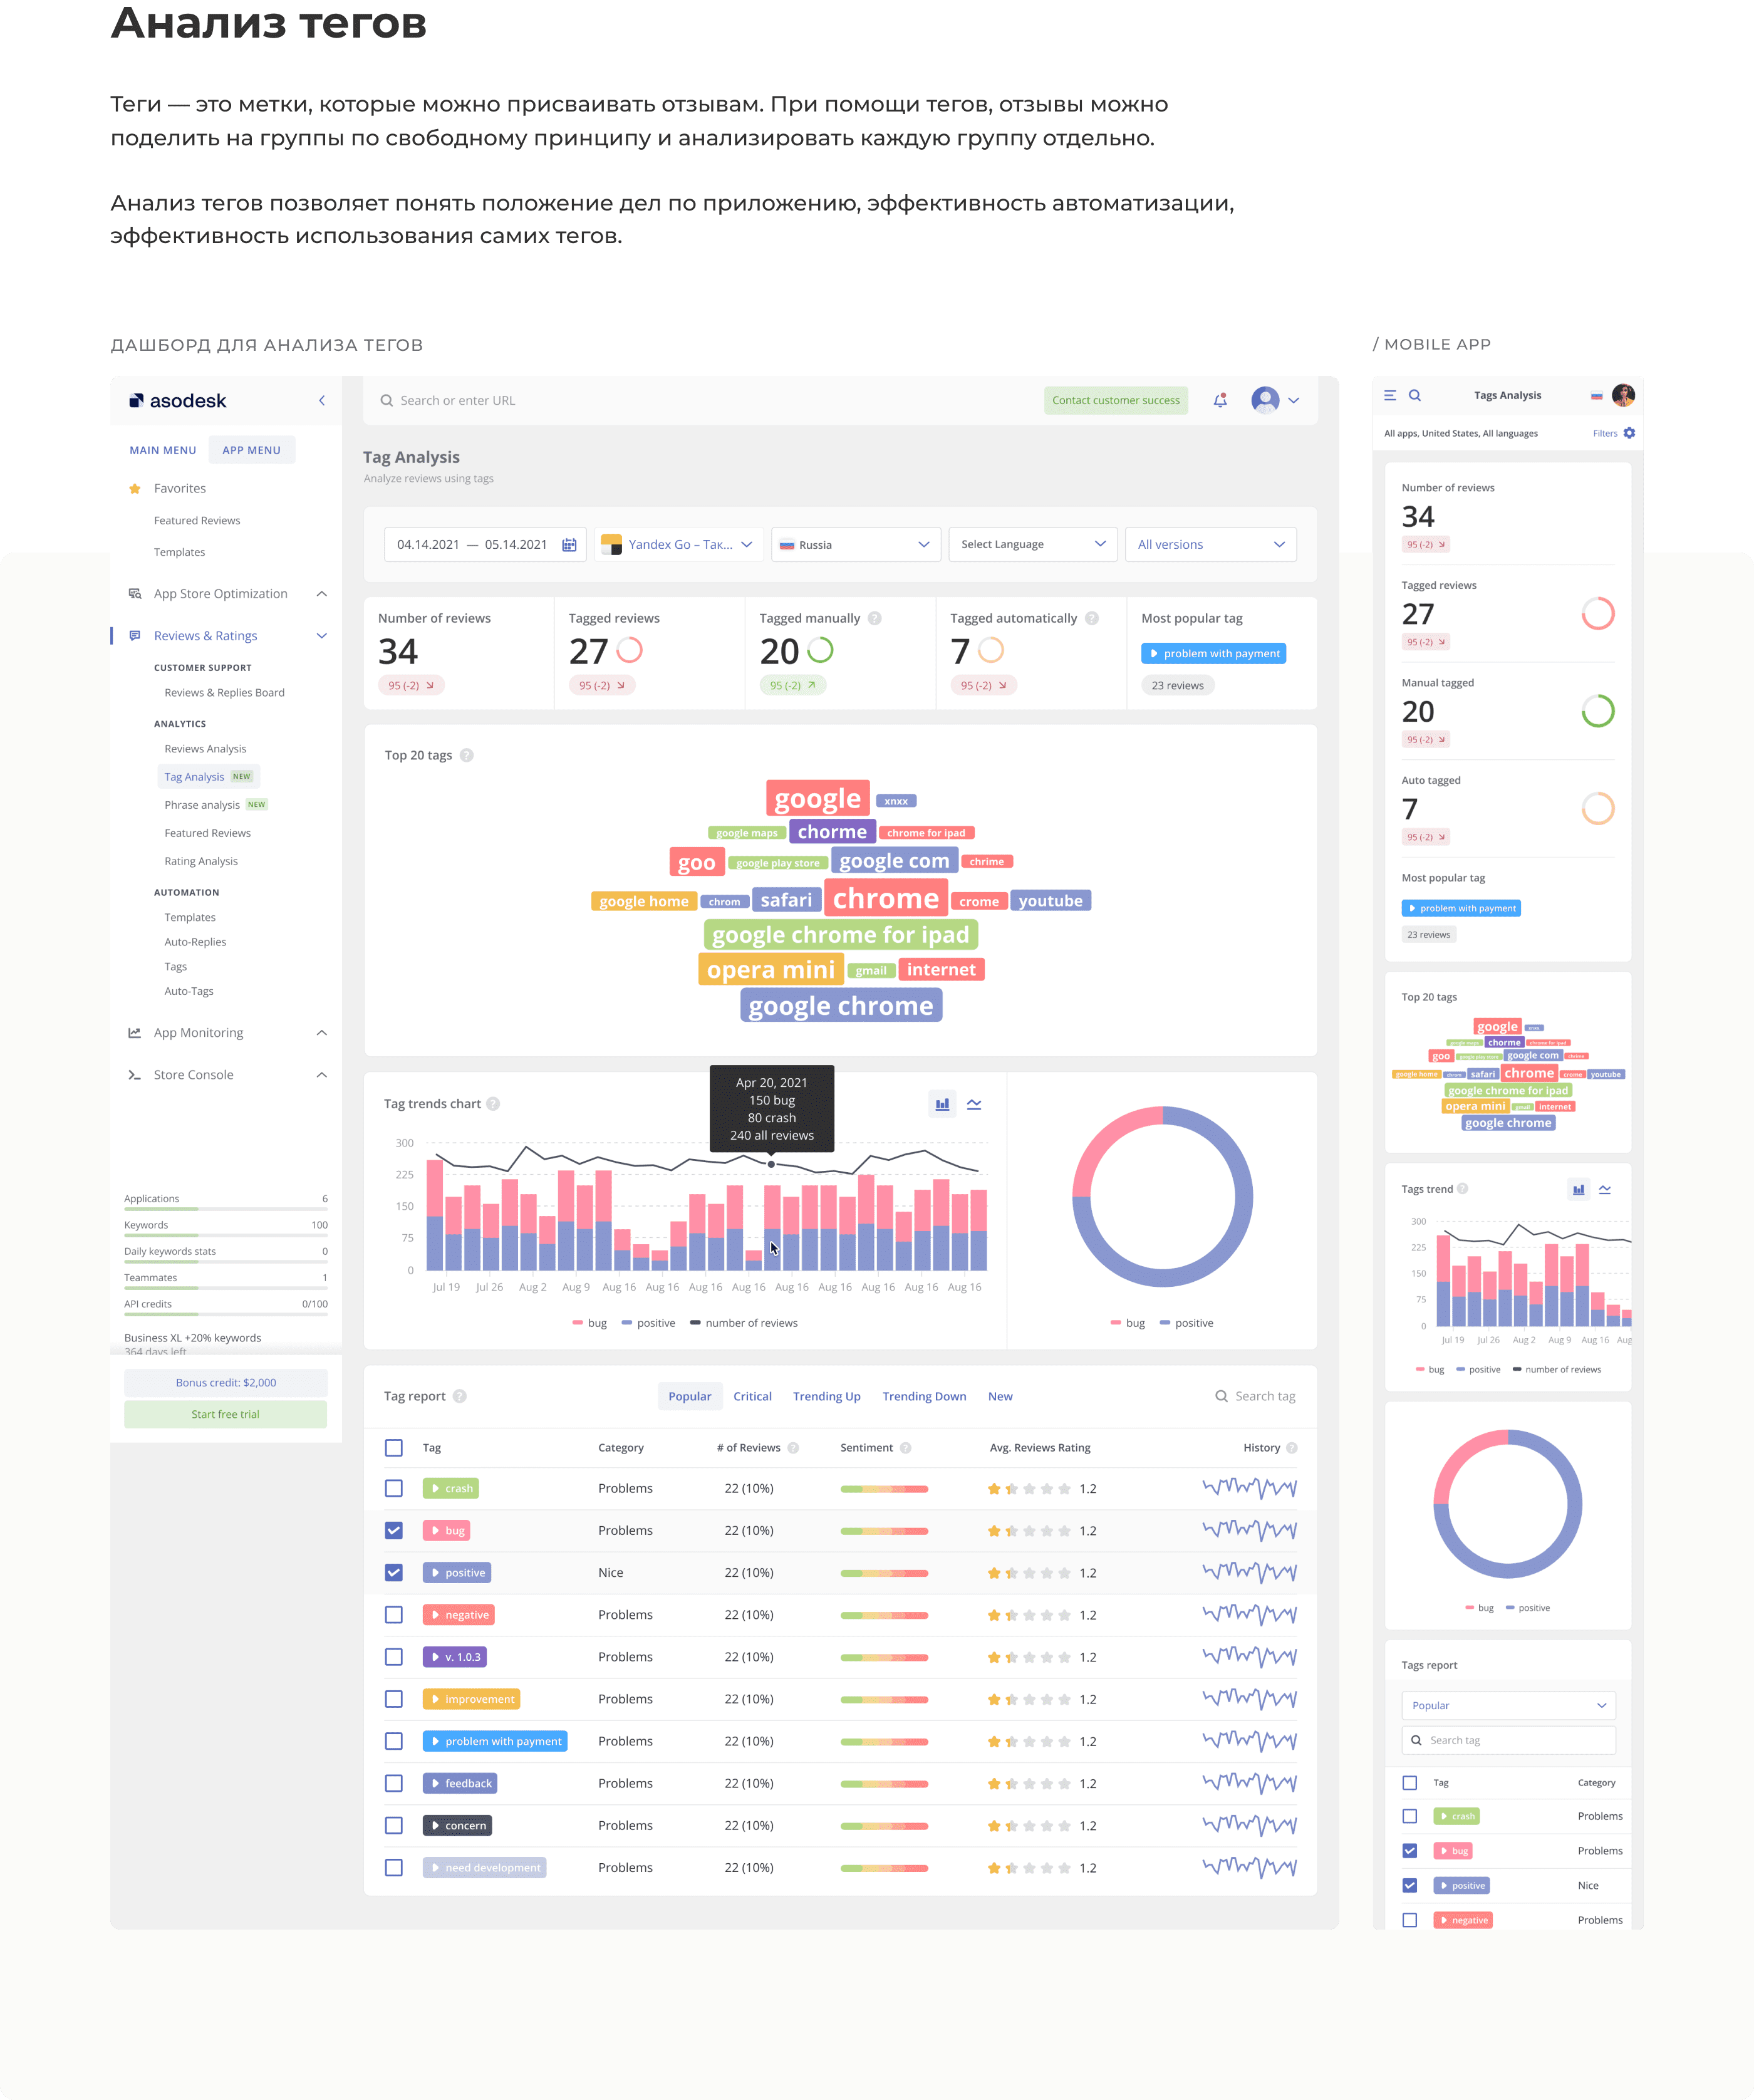The image size is (1754, 2100).
Task: Open the date range calendar icon
Action: (569, 544)
